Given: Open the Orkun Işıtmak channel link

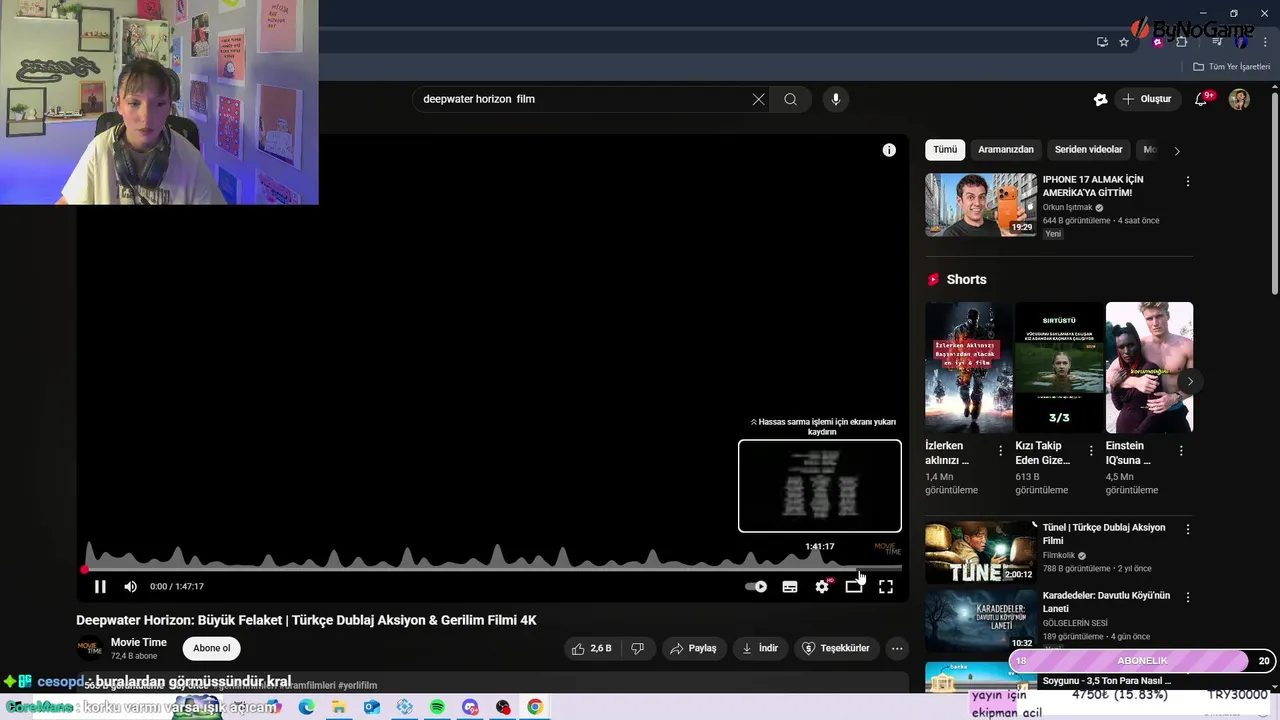Looking at the screenshot, I should coord(1069,207).
